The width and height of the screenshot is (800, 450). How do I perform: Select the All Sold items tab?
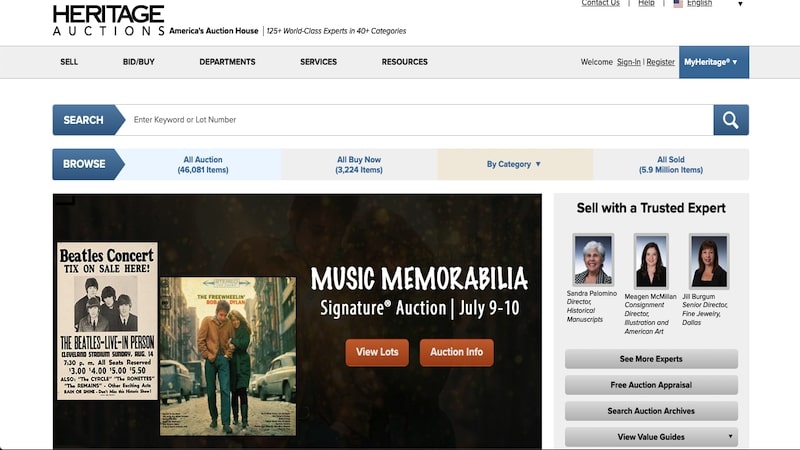coord(671,164)
